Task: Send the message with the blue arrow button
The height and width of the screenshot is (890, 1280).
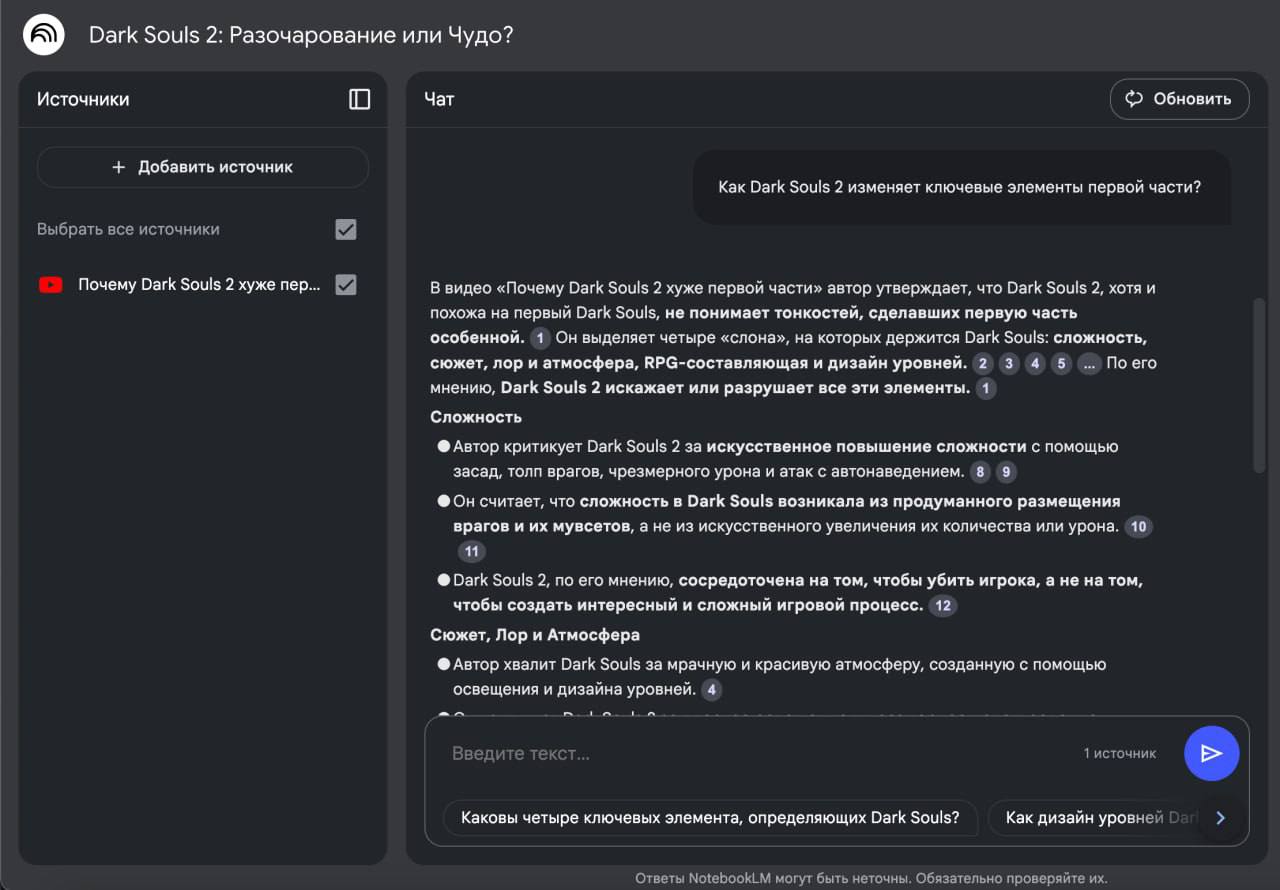Action: [1211, 753]
